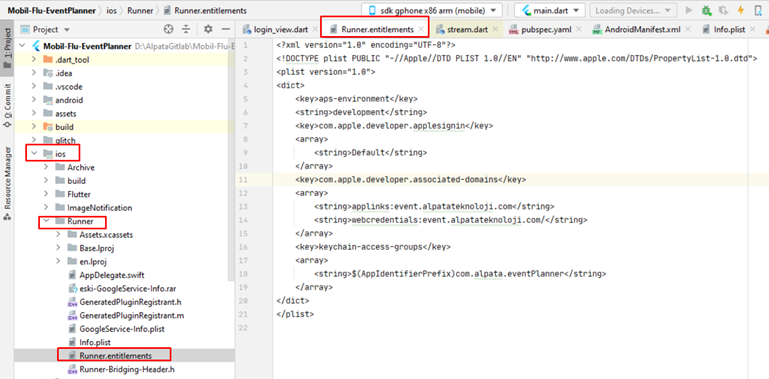Click the Flutter logo beside Mobil-Flu-EventPlanner root
Screen dimensions: 769x379
(36, 47)
